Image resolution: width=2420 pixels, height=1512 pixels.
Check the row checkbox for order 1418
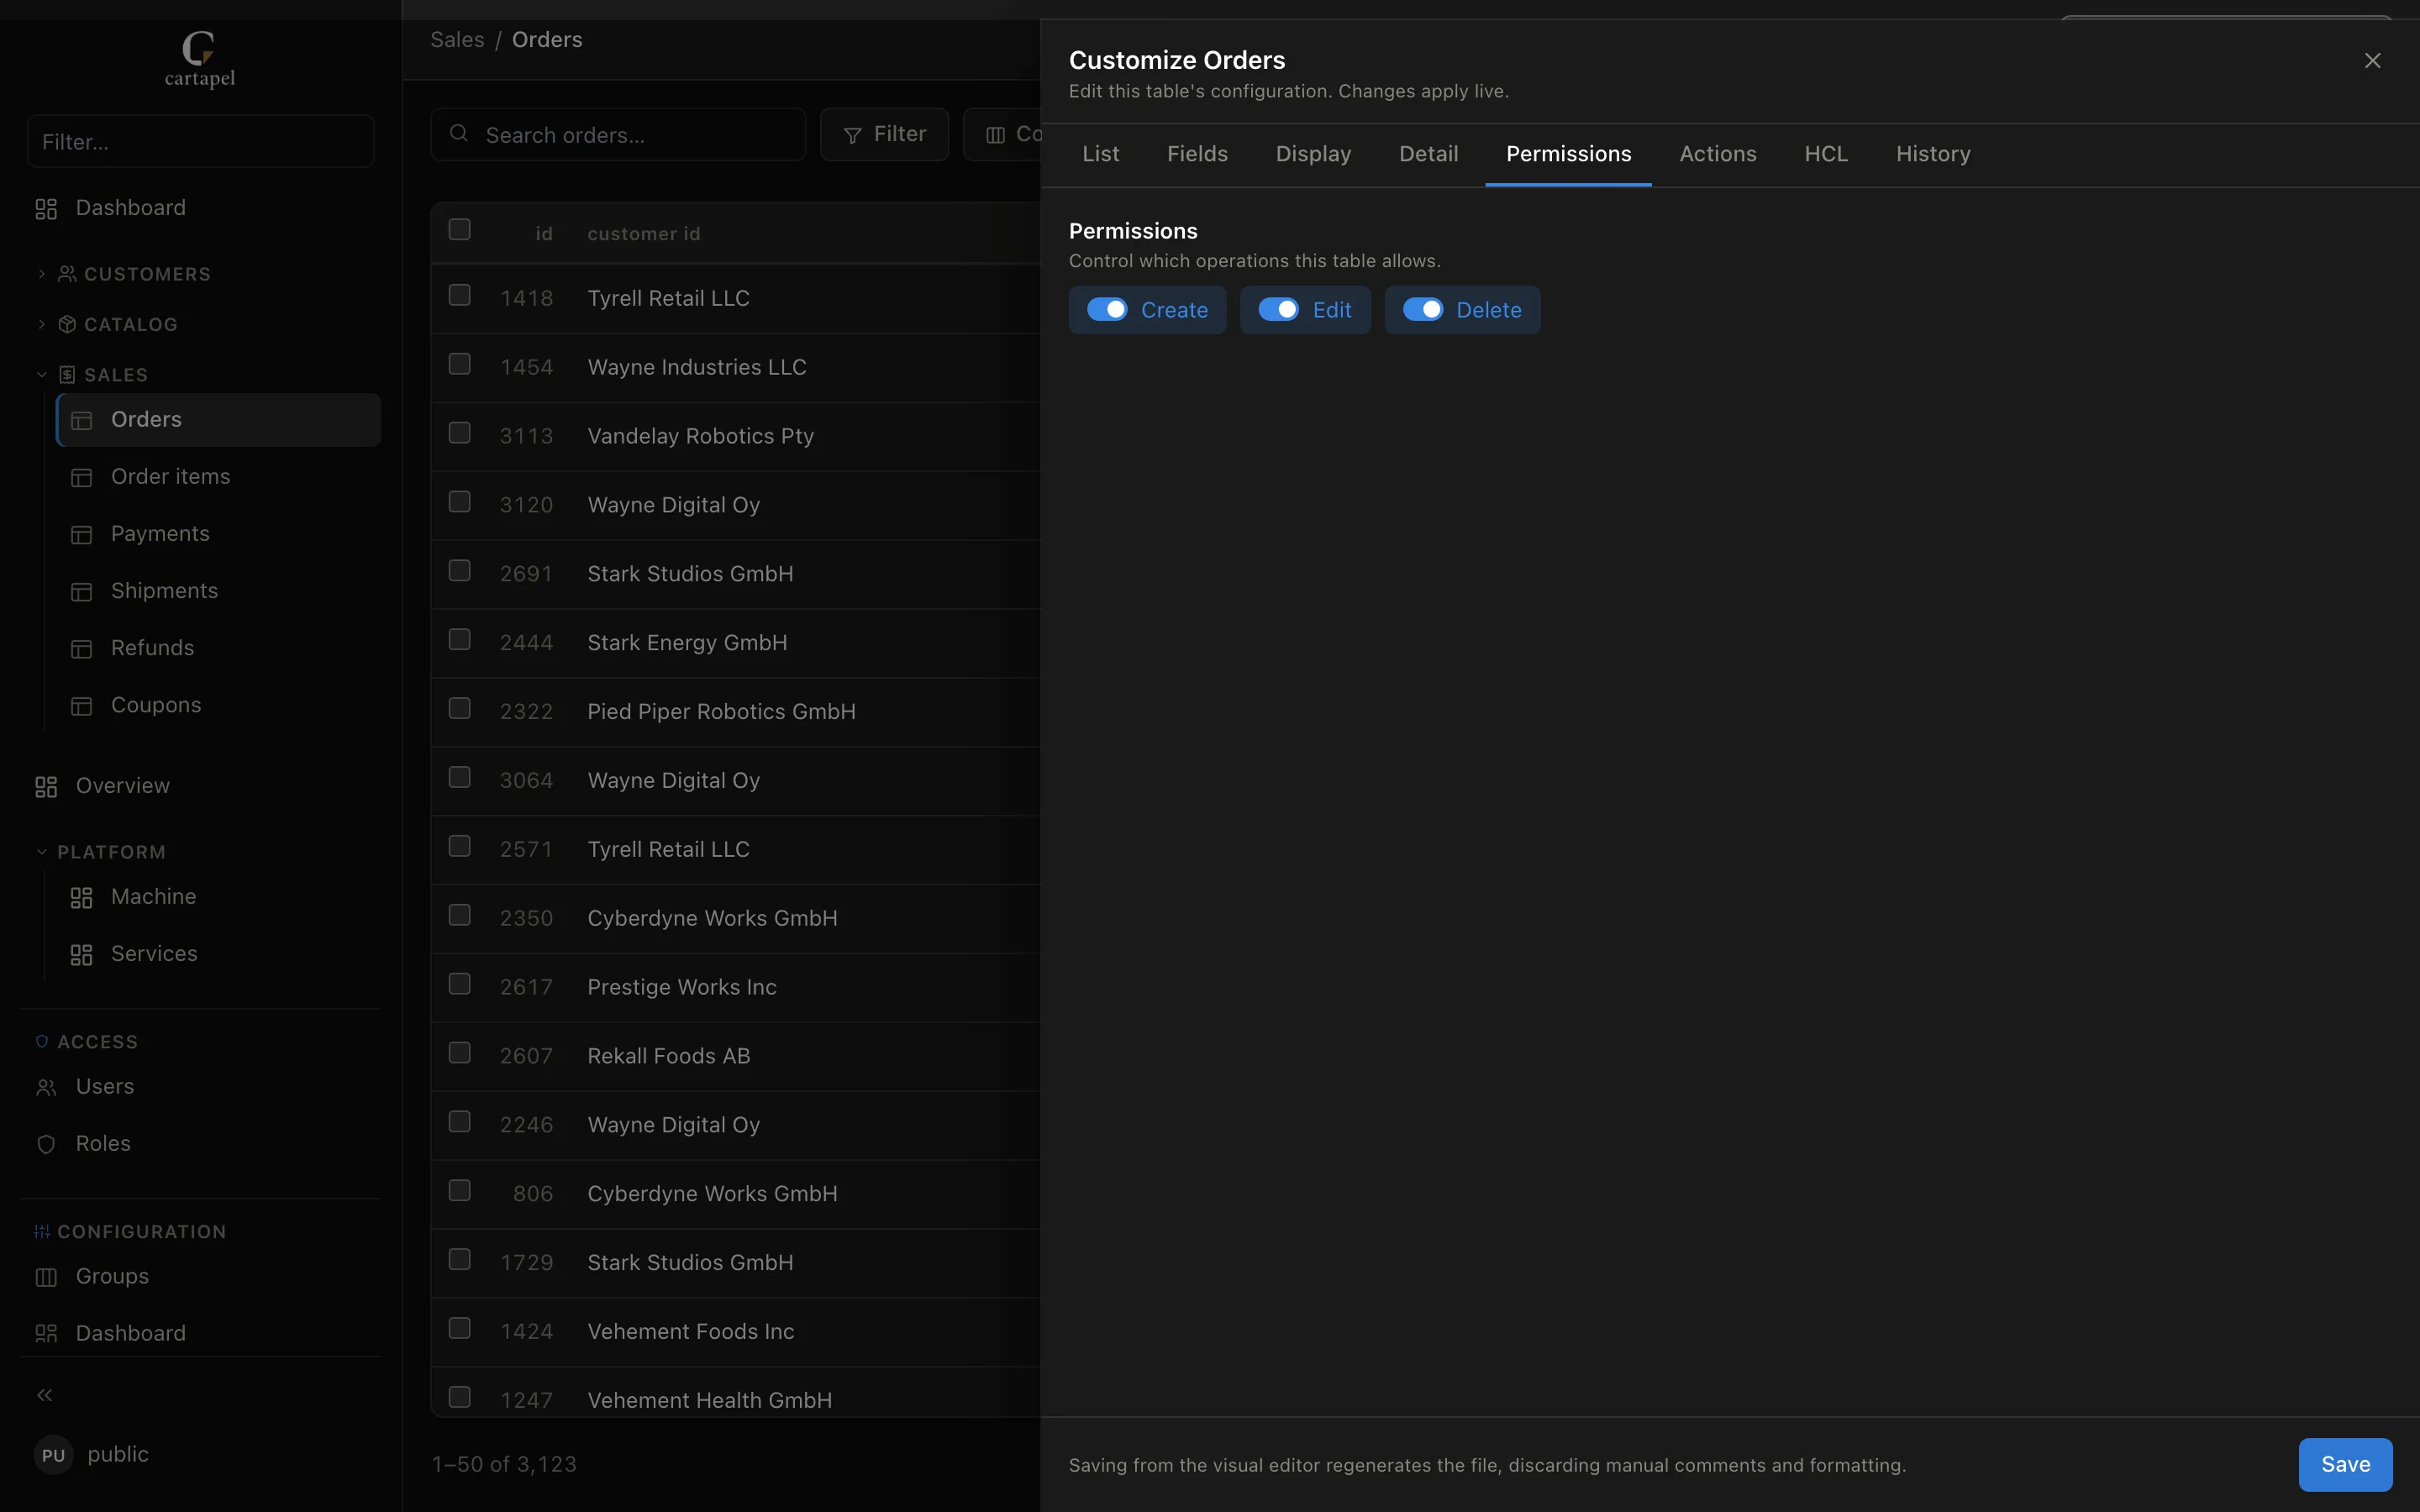click(460, 295)
